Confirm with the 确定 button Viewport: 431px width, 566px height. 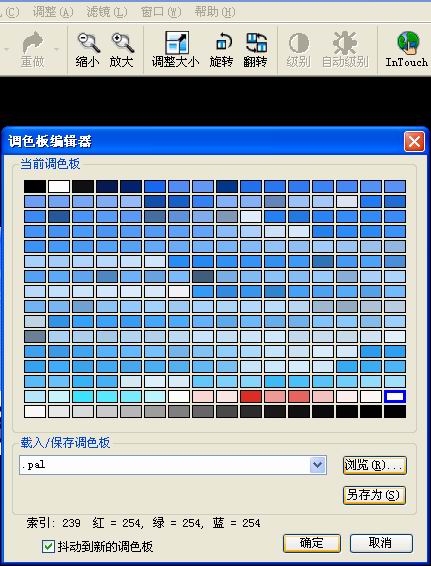(312, 543)
